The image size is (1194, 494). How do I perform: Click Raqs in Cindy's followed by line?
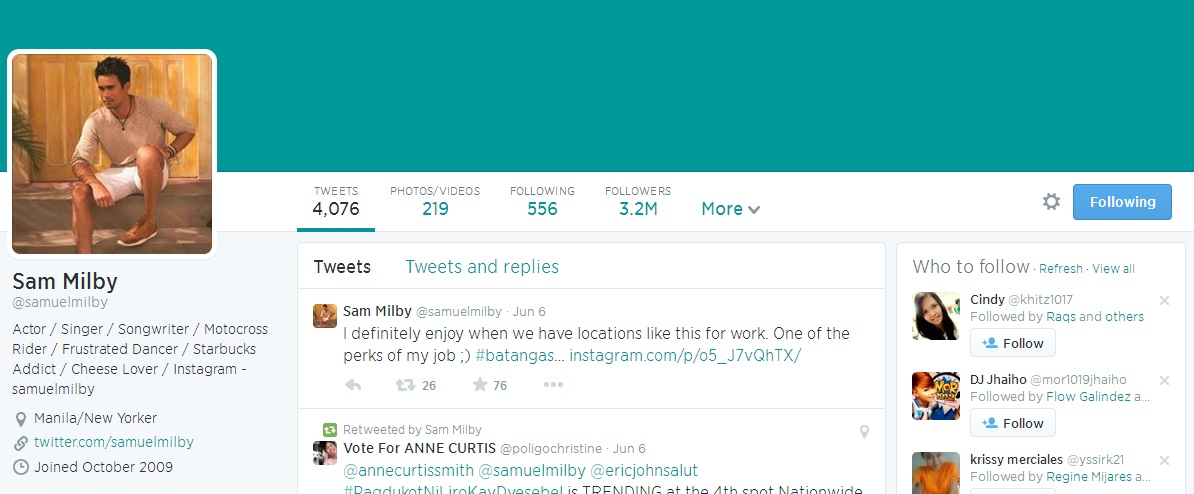(x=1061, y=317)
